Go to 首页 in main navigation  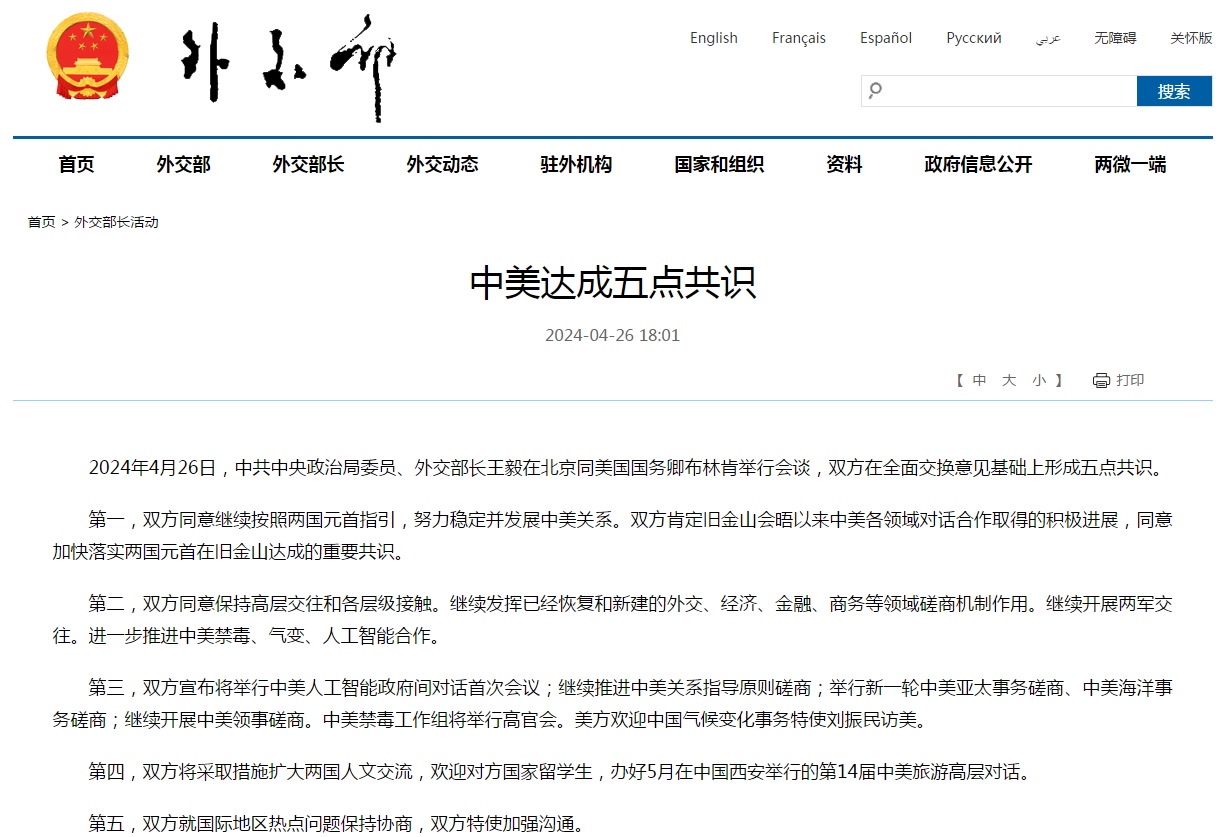click(76, 165)
